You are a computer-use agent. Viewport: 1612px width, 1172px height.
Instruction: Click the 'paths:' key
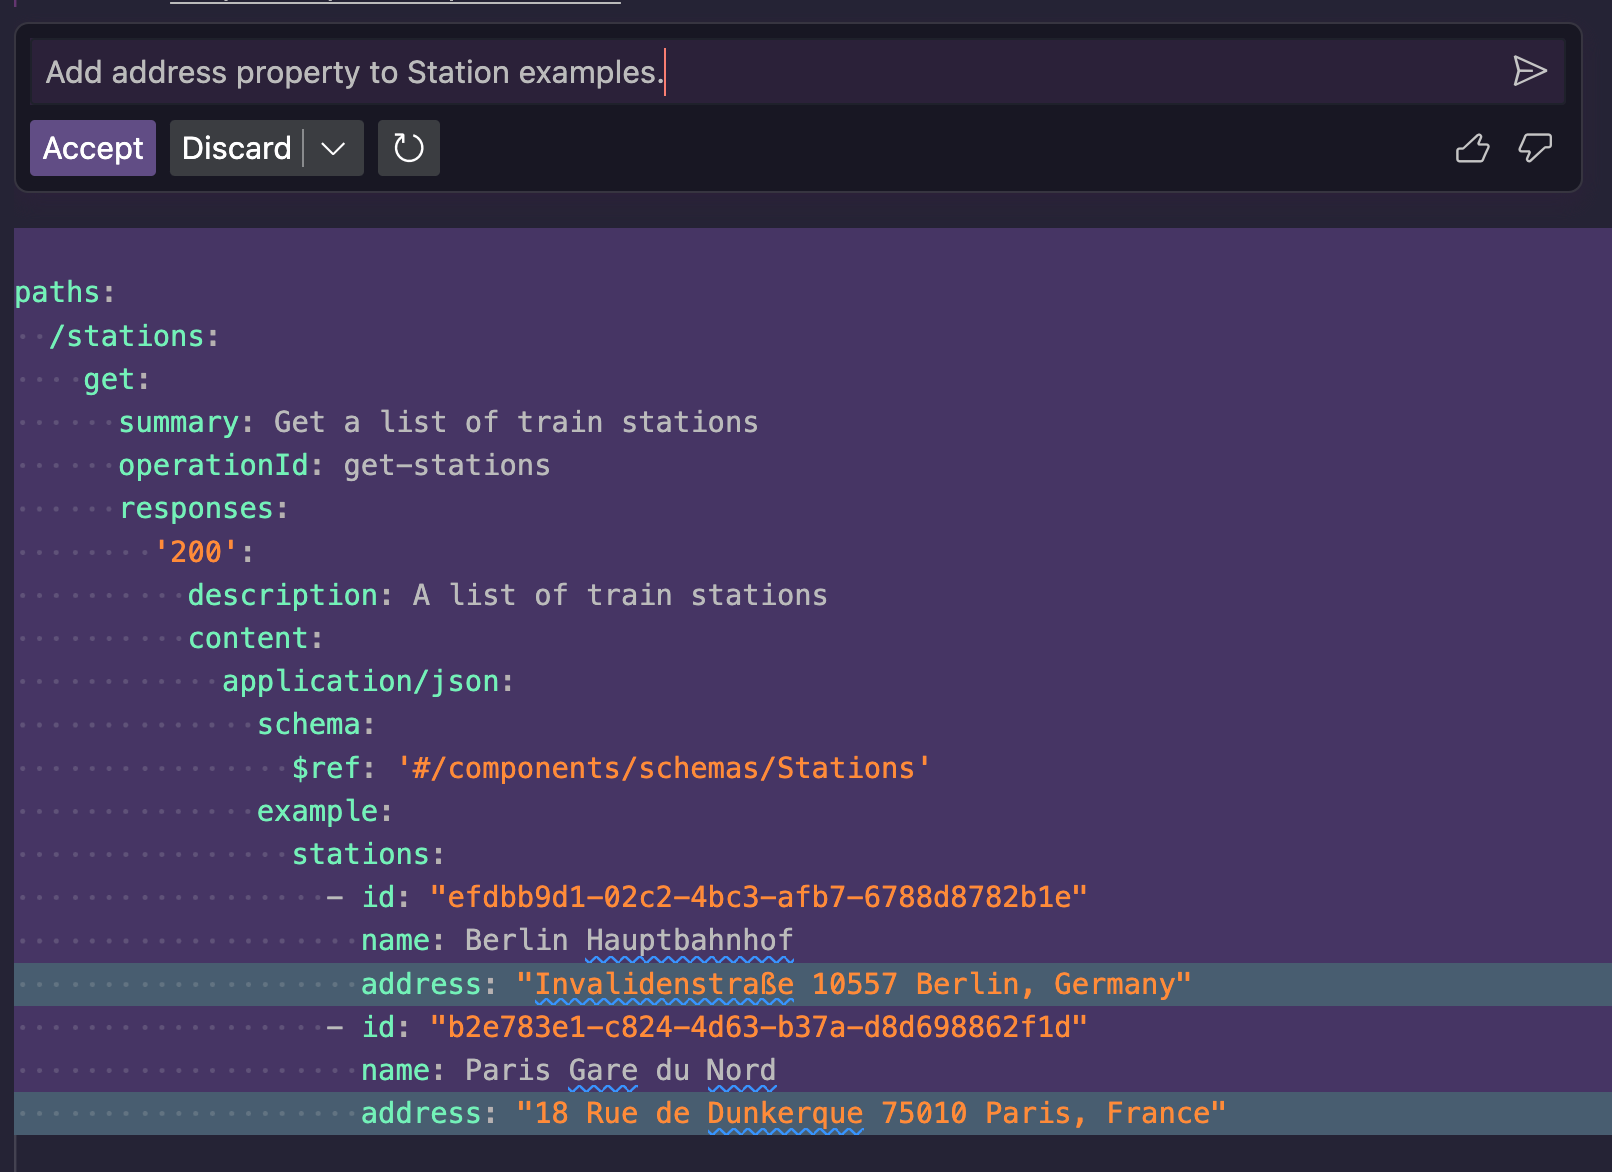65,292
